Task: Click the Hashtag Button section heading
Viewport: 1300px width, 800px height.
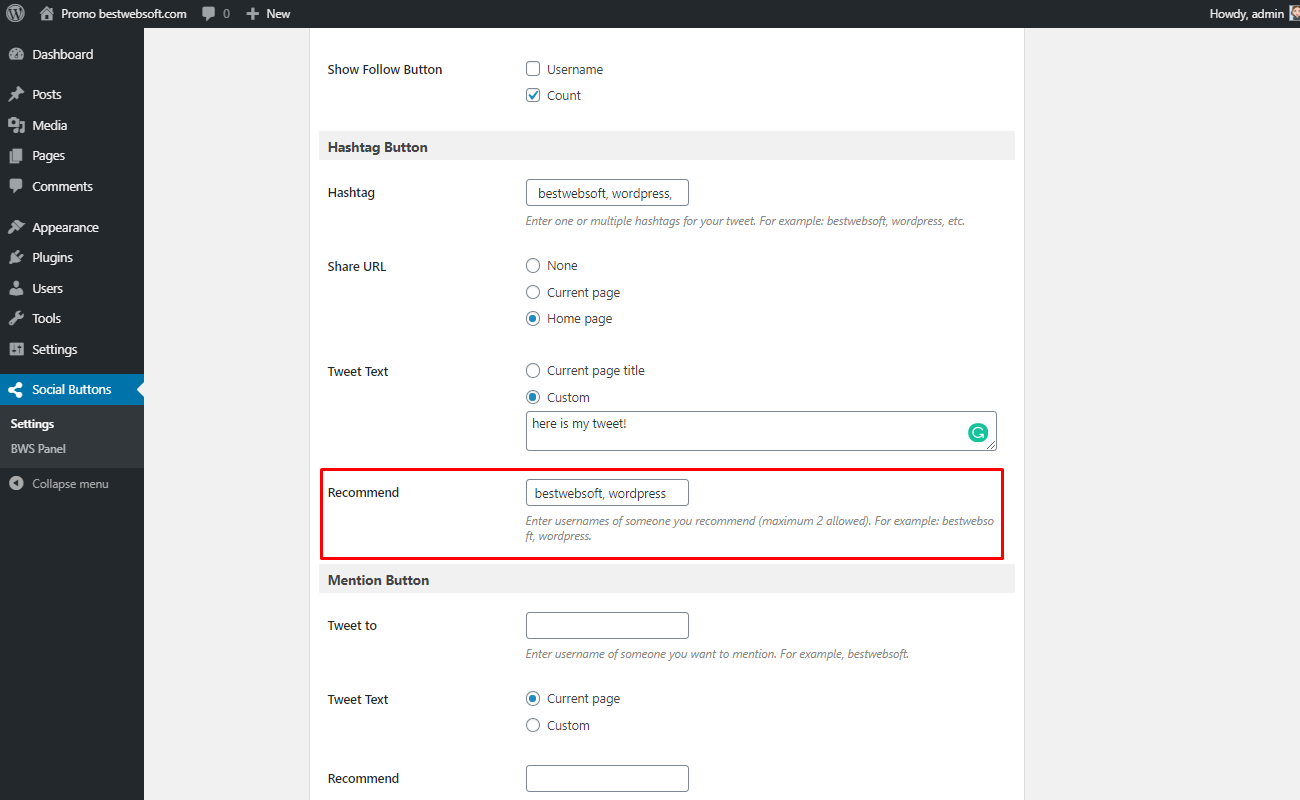Action: 378,147
